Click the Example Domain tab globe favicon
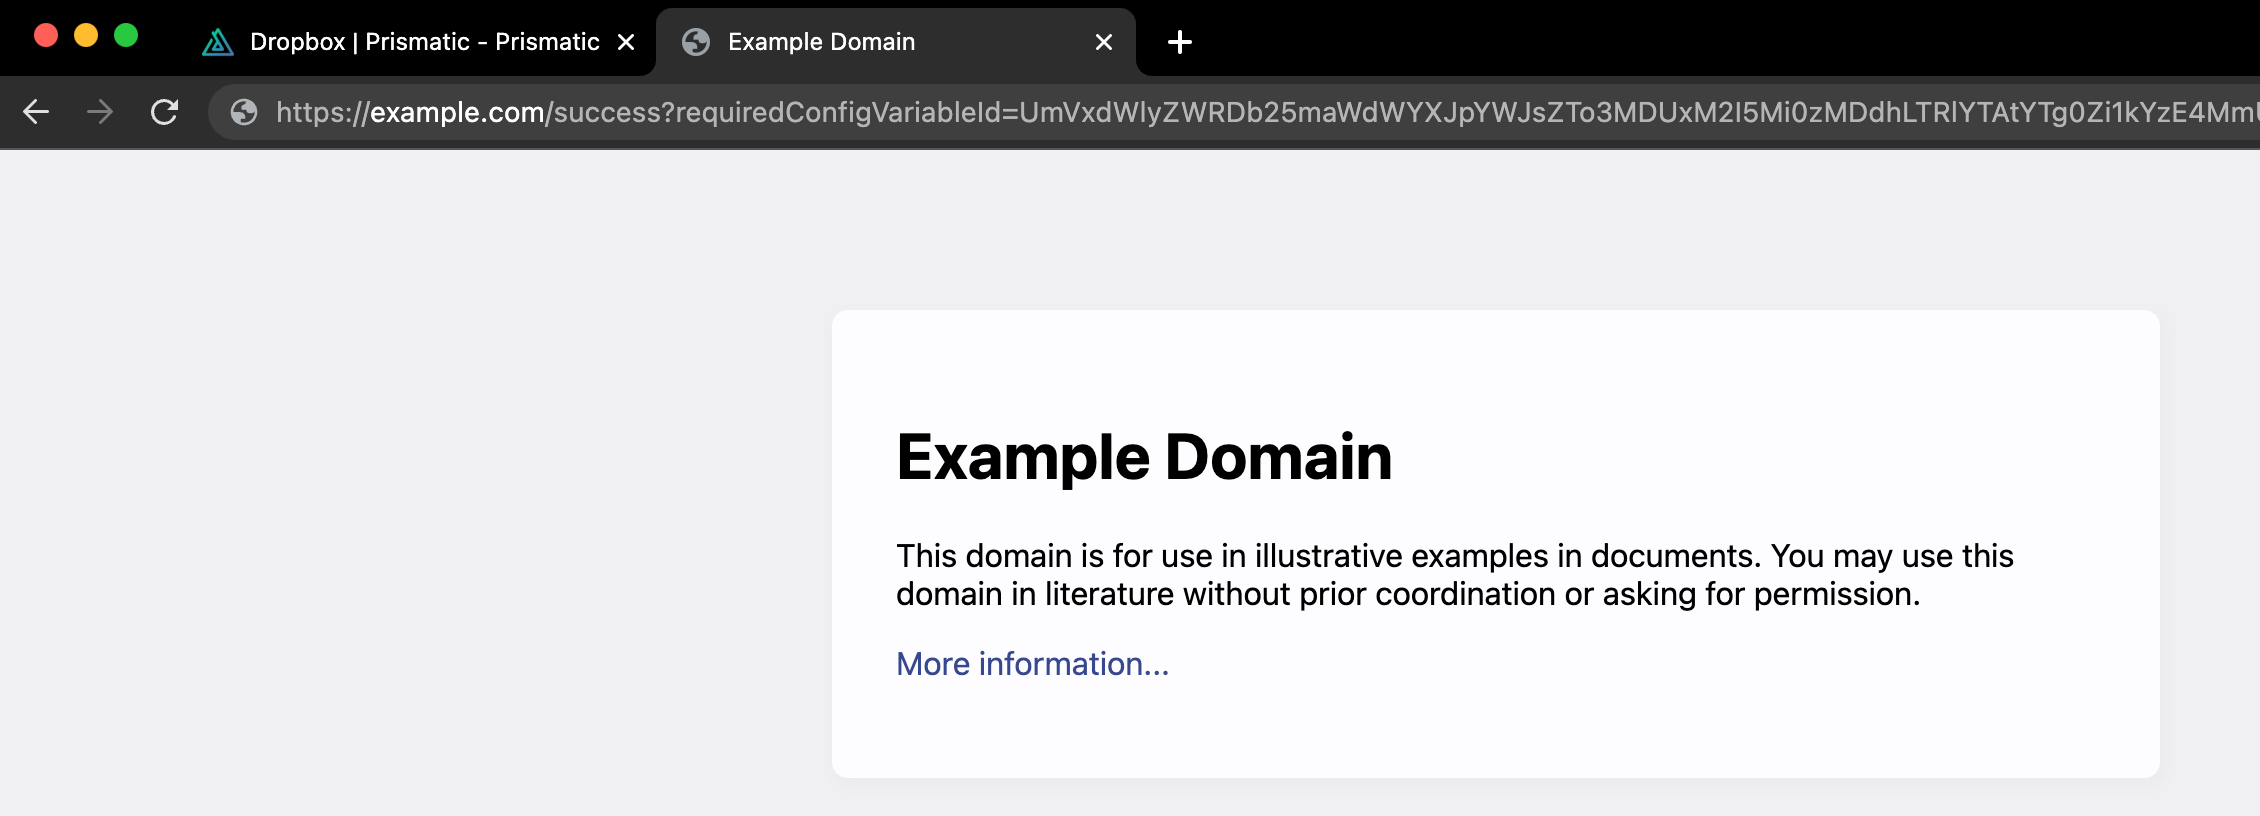Viewport: 2260px width, 816px height. pos(696,42)
